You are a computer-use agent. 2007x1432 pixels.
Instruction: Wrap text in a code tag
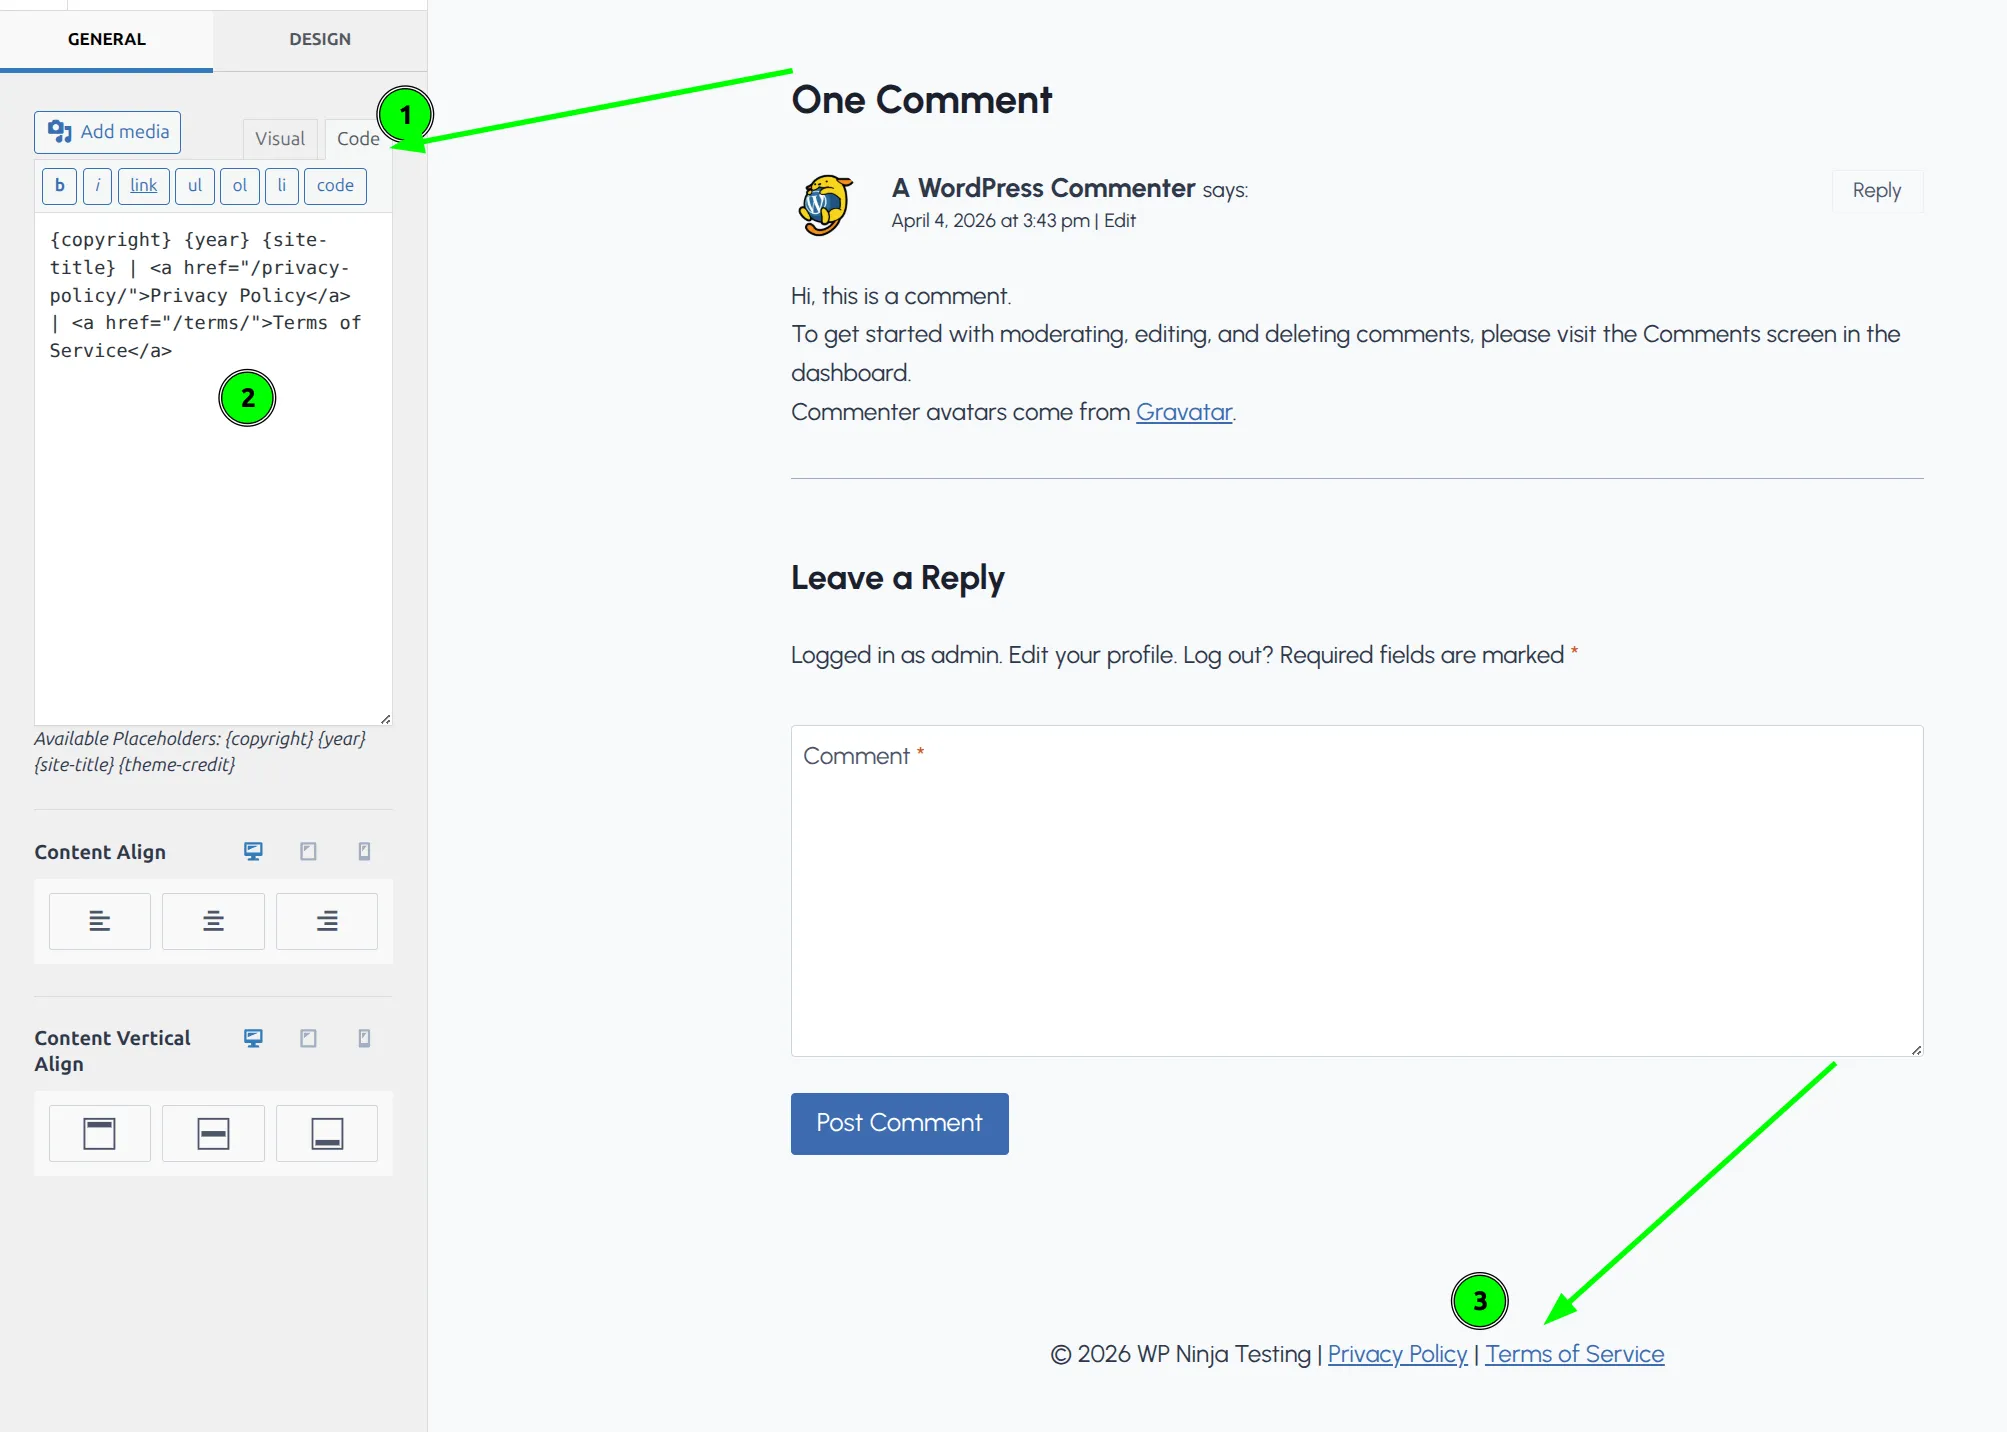334,186
